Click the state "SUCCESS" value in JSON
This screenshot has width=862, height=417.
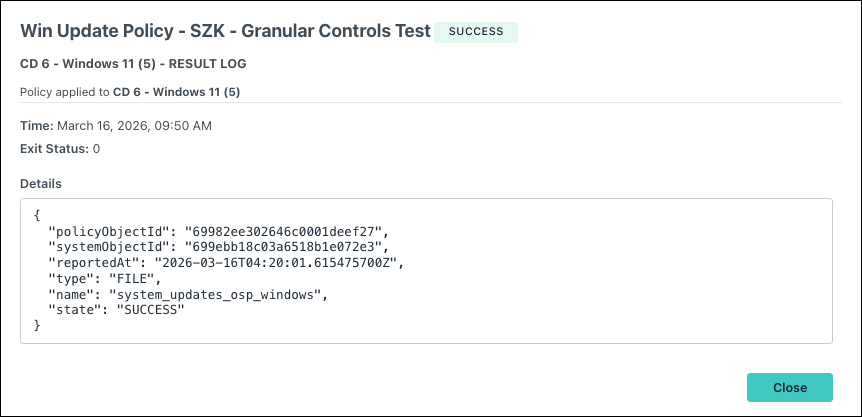coord(147,310)
